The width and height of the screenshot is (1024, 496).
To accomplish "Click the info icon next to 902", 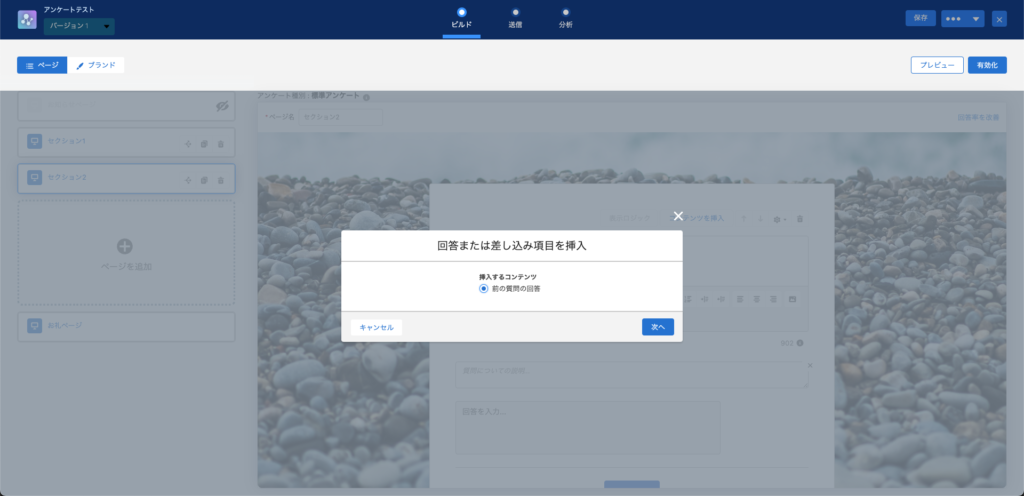I will click(800, 343).
